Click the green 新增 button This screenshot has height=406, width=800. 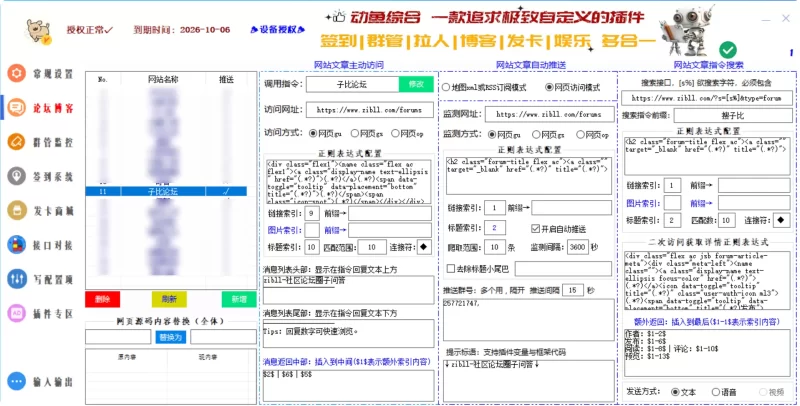[x=239, y=299]
